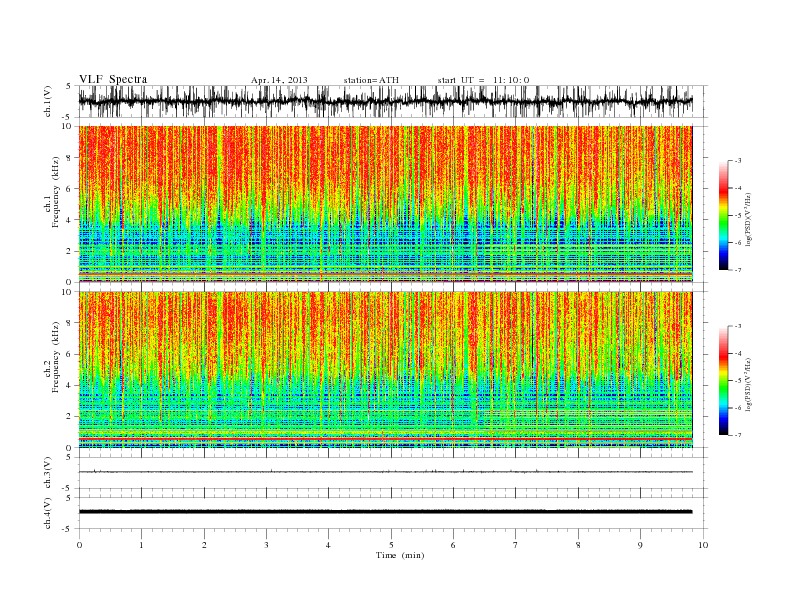Click time-axis tick label "1" at the bottom
792x612 pixels.
tap(141, 545)
